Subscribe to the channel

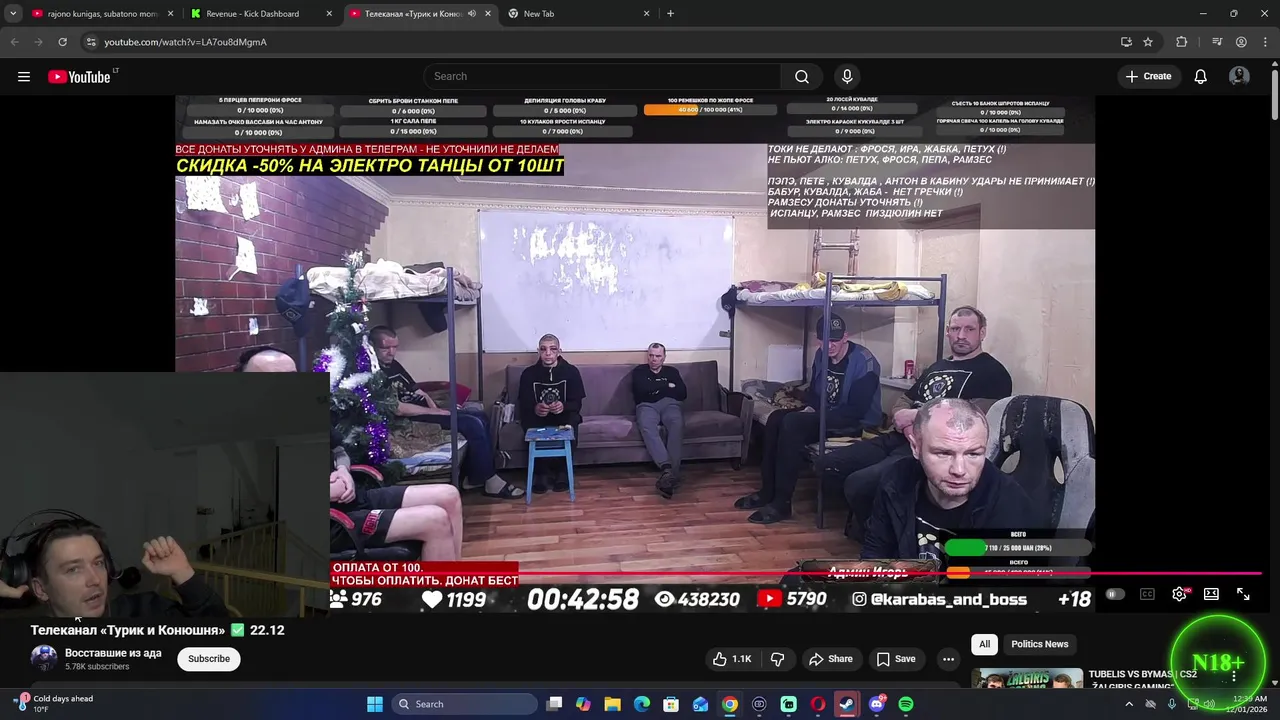[209, 659]
